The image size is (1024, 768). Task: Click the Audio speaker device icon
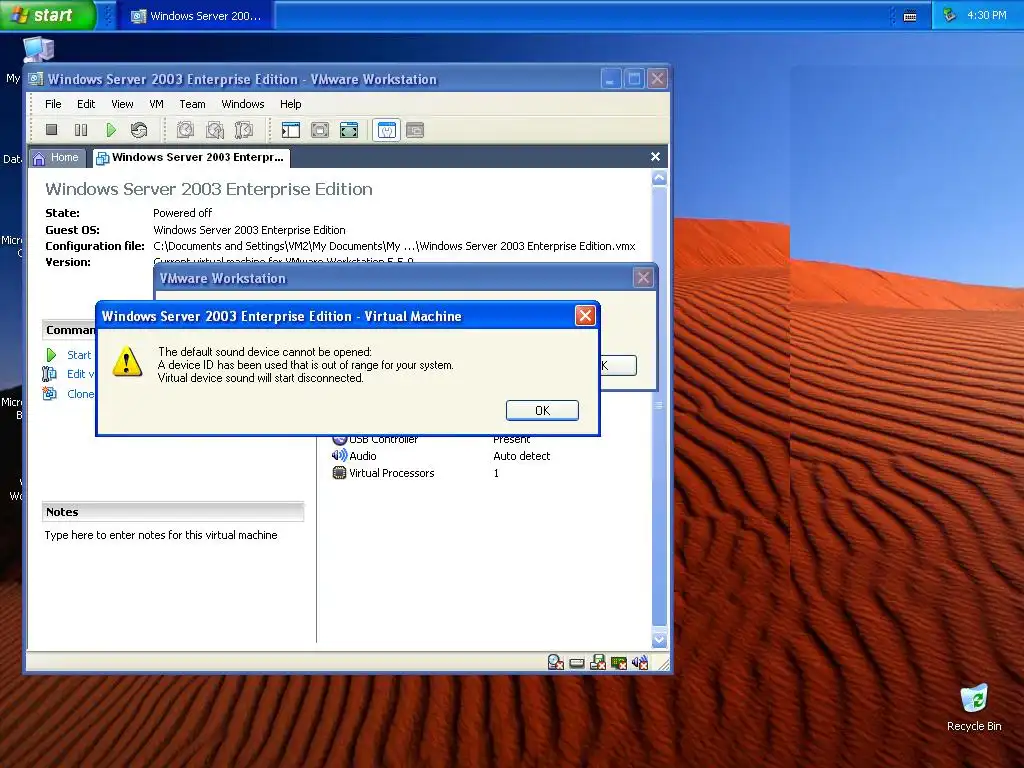tap(339, 455)
